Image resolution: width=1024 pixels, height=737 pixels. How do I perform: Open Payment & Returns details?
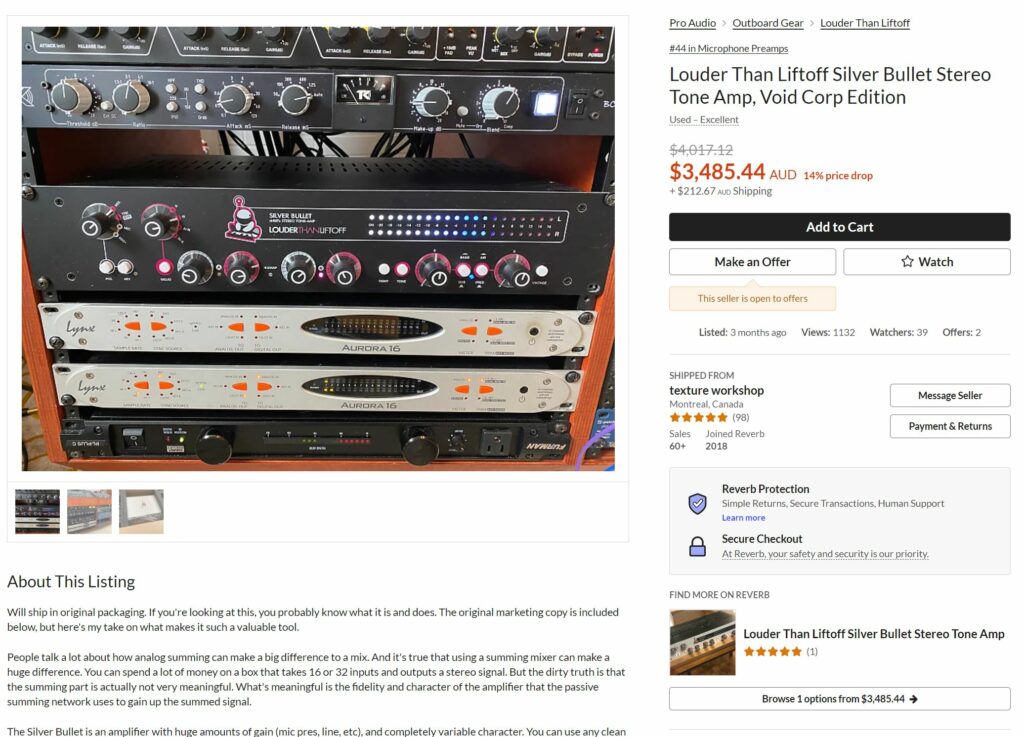point(950,426)
